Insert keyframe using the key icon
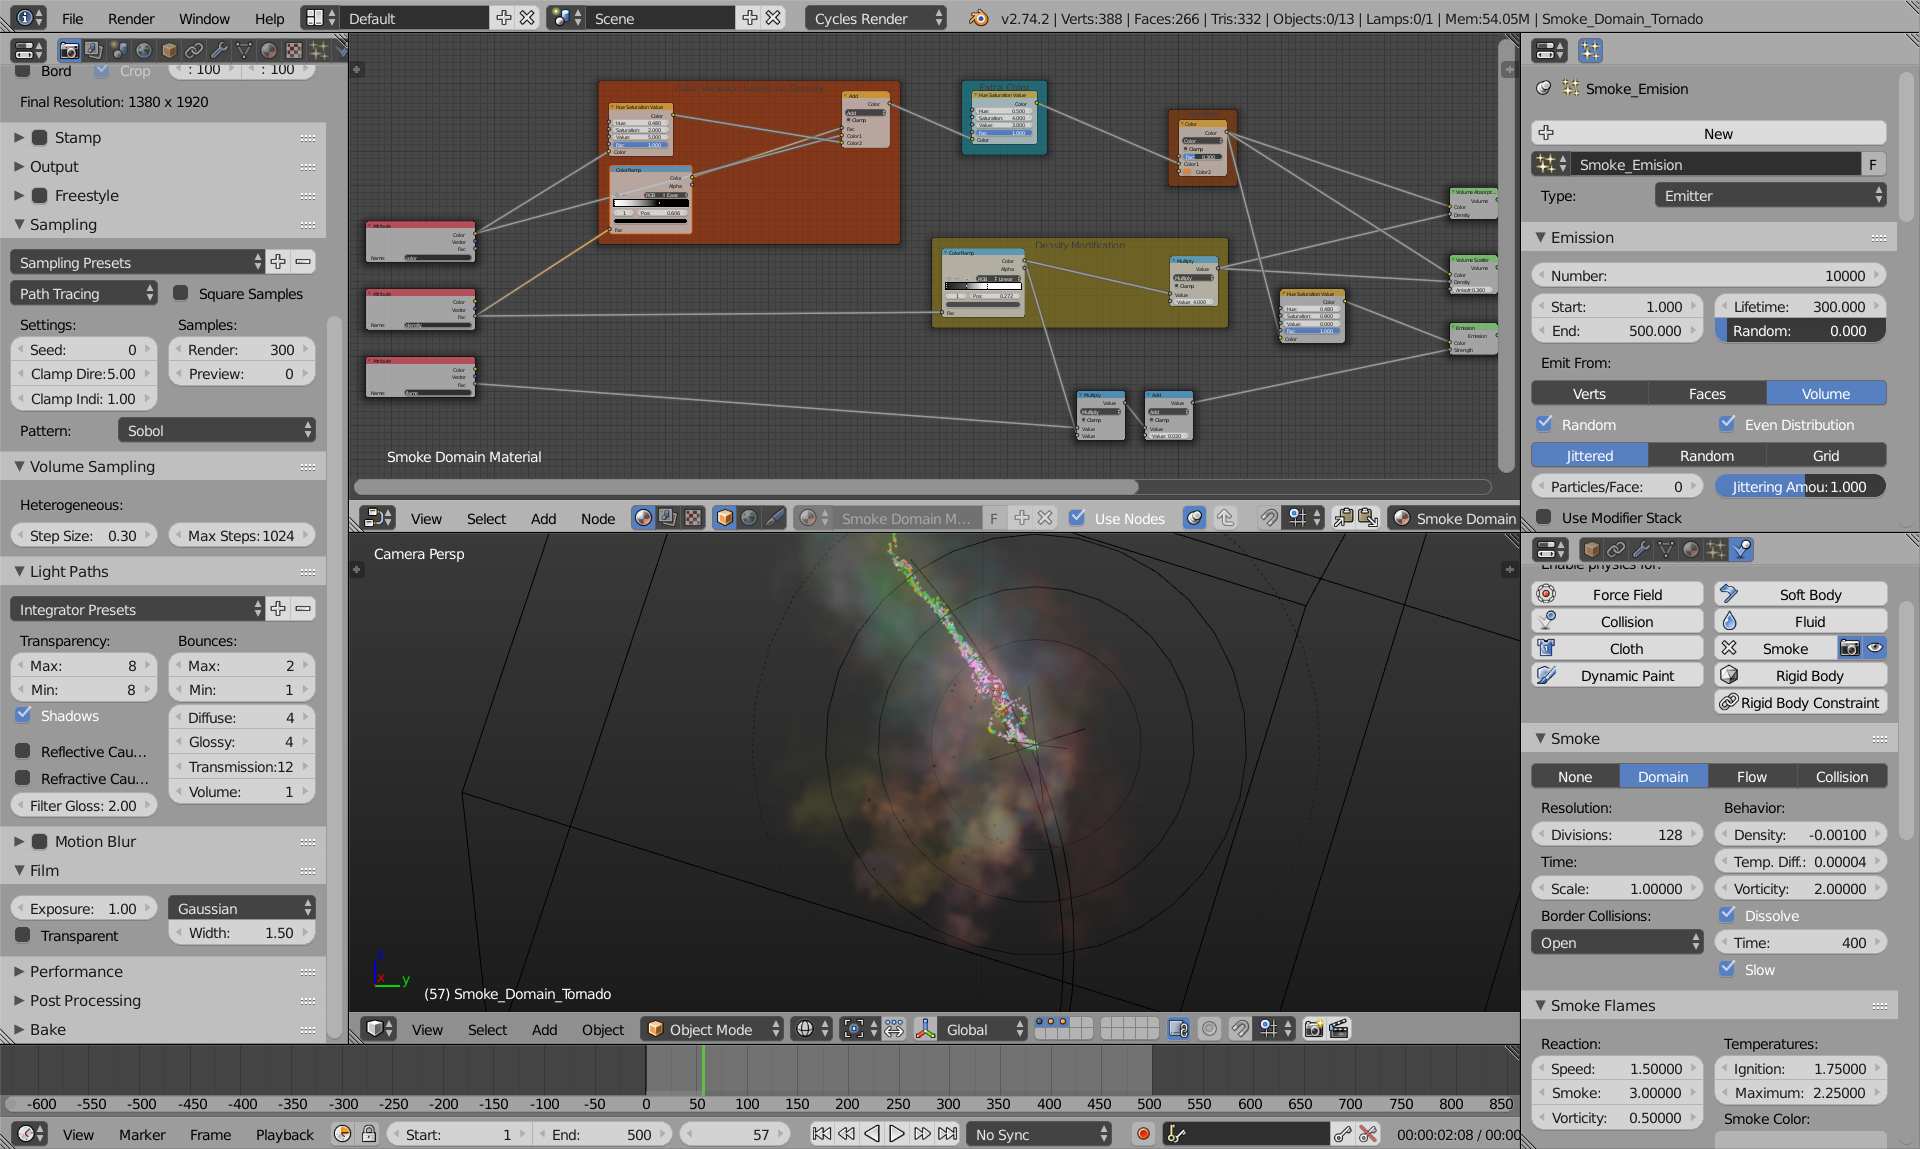The width and height of the screenshot is (1920, 1149). coord(1343,1134)
